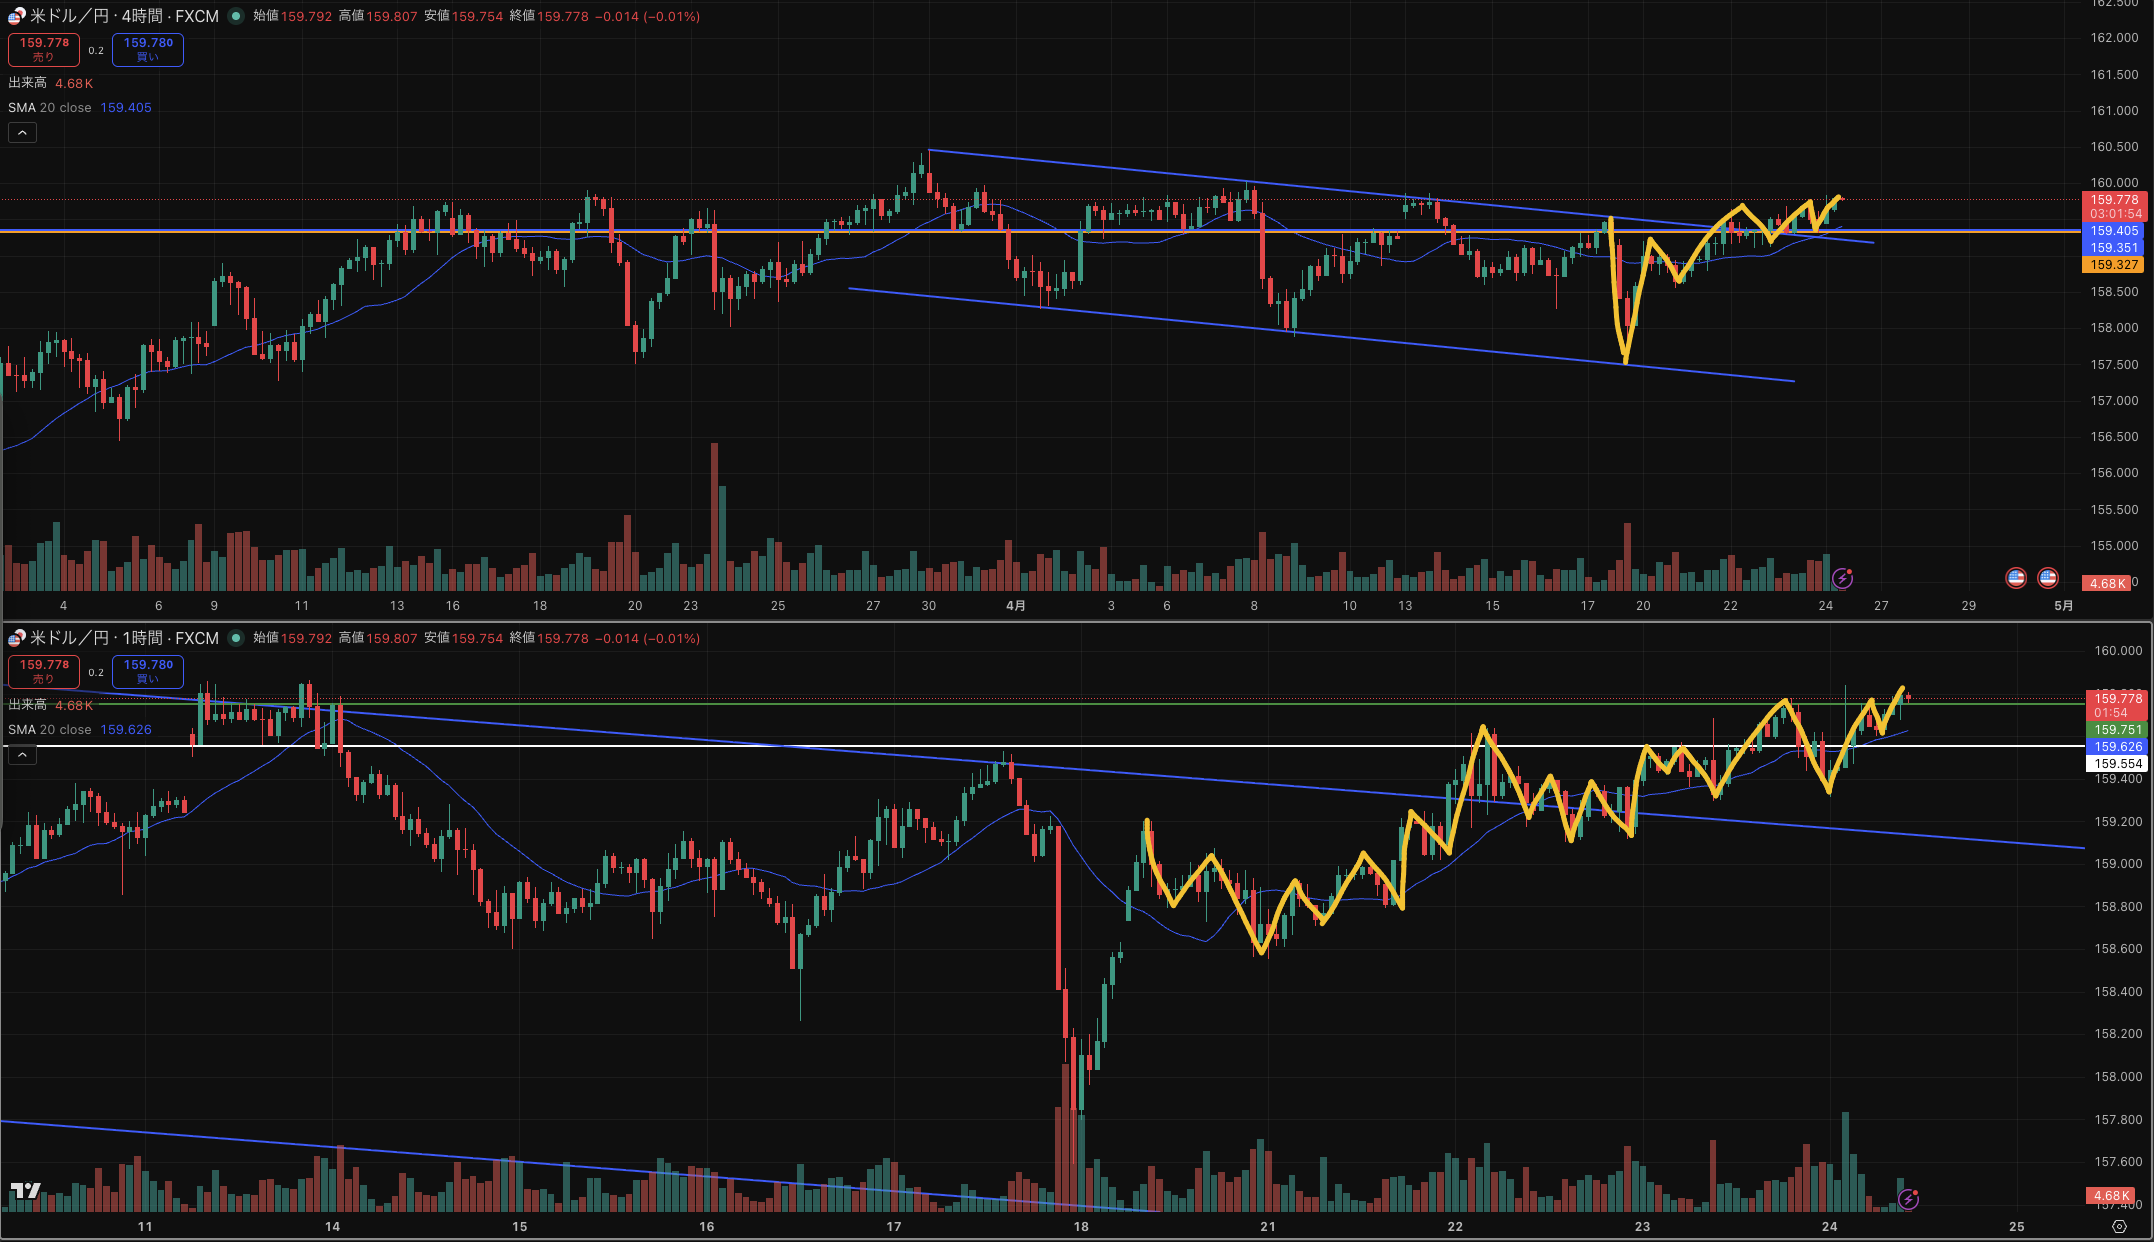Select the SMA 20 close indicator in bottom chart
The image size is (2154, 1242).
[50, 730]
